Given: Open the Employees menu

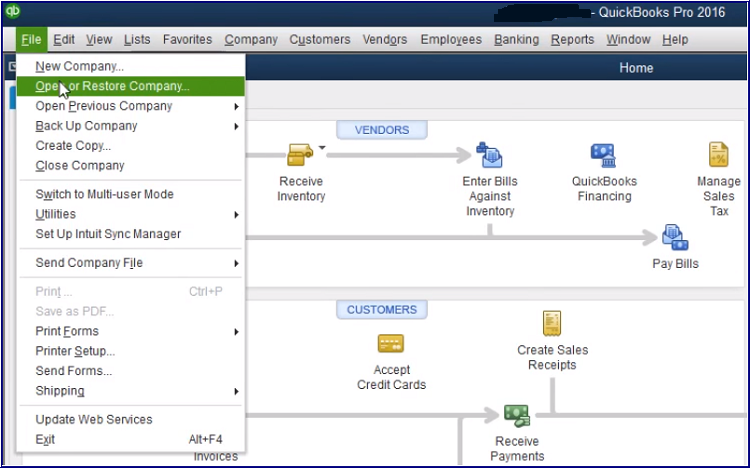Looking at the screenshot, I should click(x=451, y=40).
